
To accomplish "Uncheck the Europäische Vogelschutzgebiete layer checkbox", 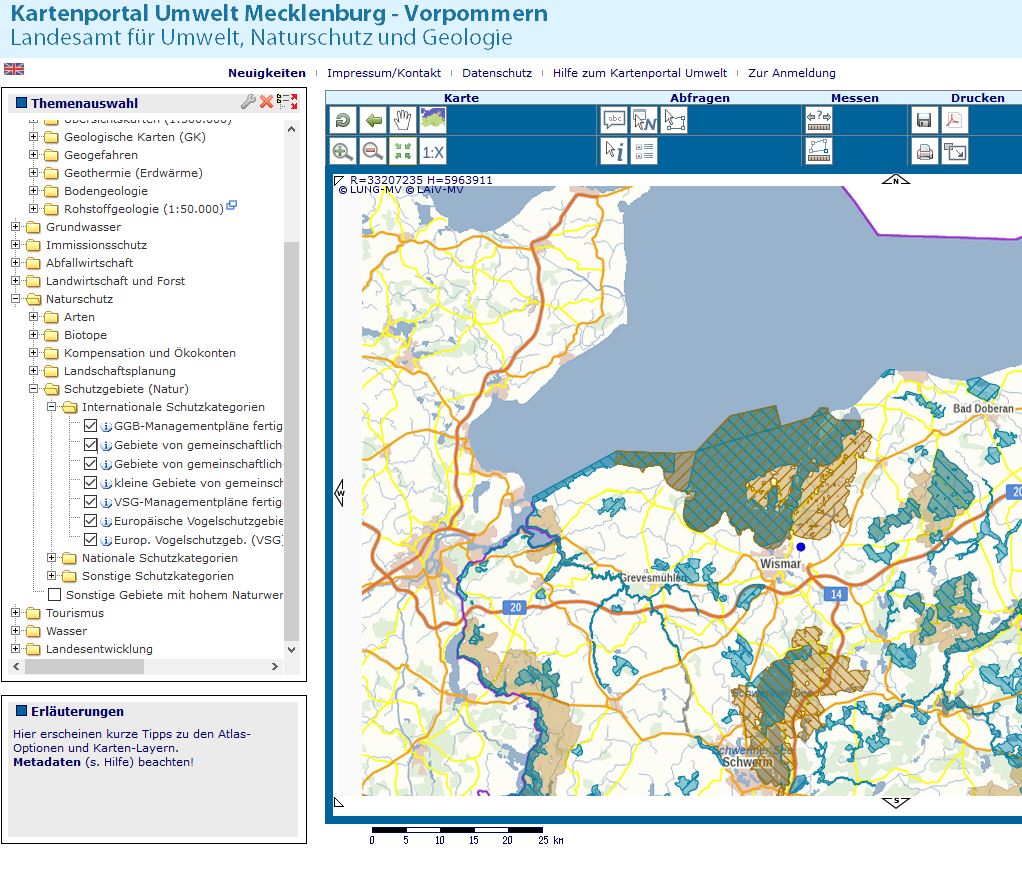I will point(91,521).
